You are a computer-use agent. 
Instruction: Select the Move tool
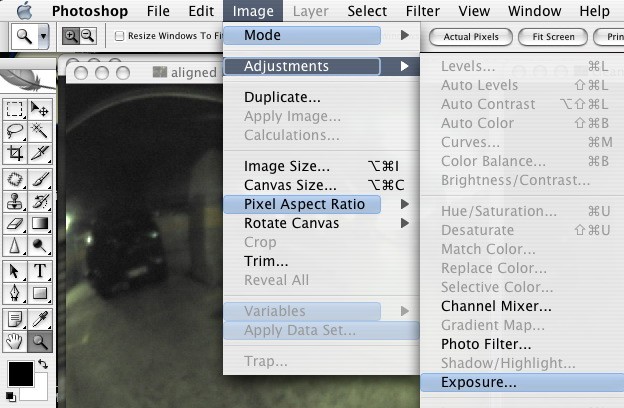click(40, 109)
